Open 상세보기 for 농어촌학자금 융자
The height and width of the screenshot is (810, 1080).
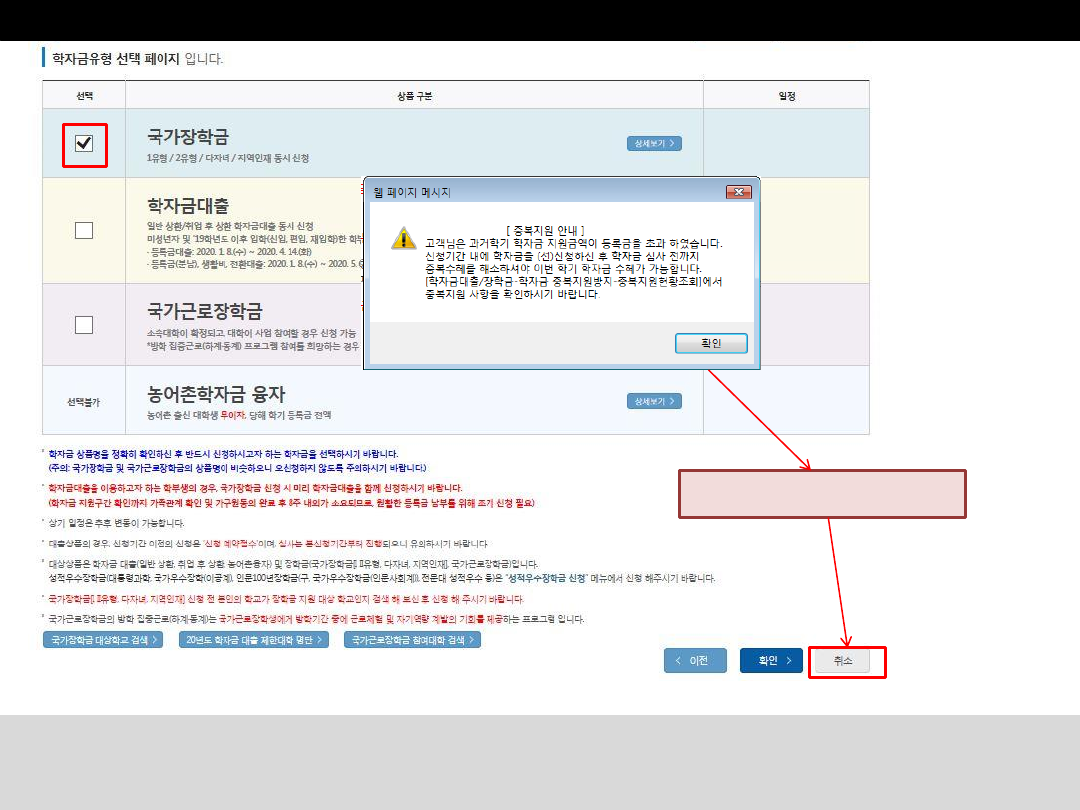[654, 401]
